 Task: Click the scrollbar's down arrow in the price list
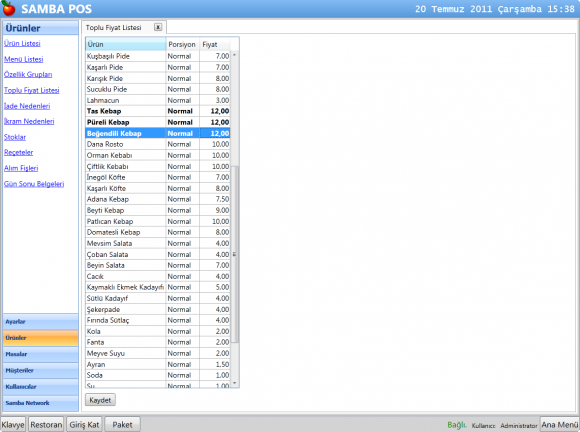pyautogui.click(x=235, y=383)
